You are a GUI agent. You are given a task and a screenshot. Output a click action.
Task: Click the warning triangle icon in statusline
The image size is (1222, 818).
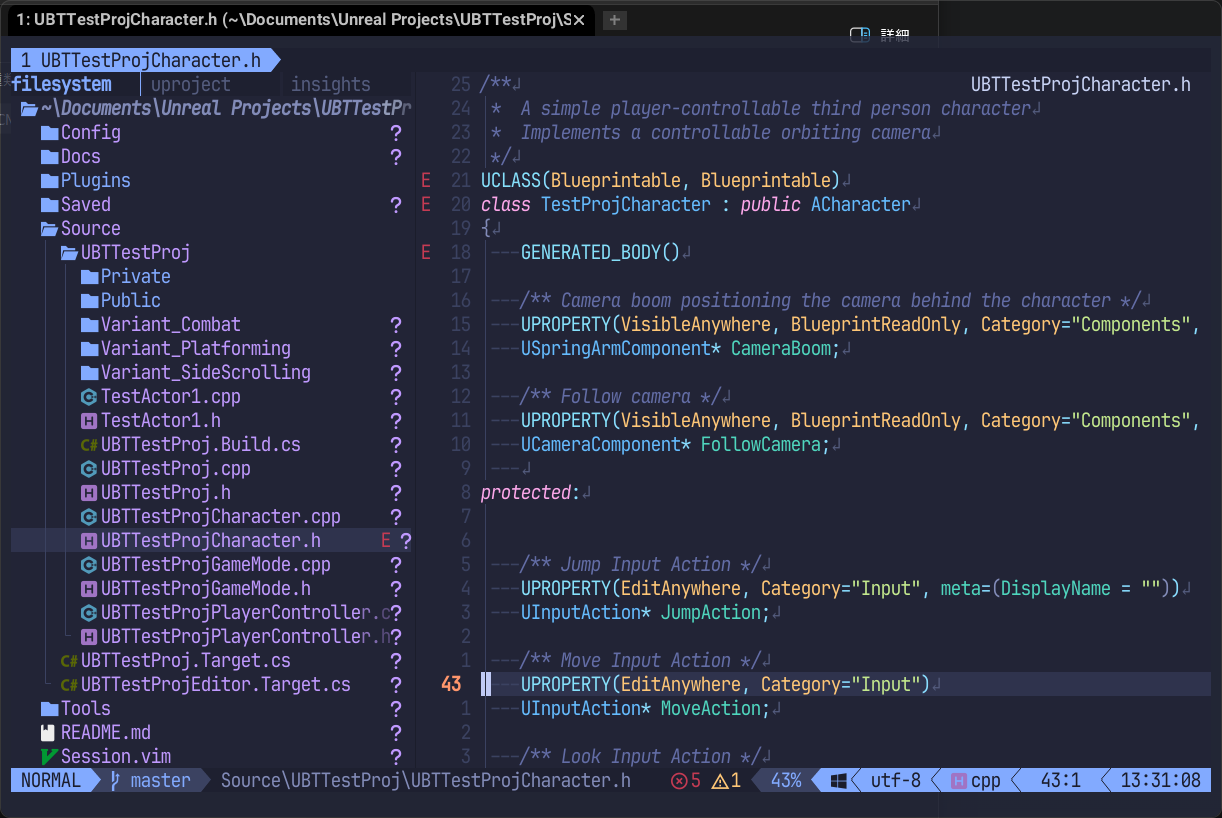pyautogui.click(x=719, y=781)
